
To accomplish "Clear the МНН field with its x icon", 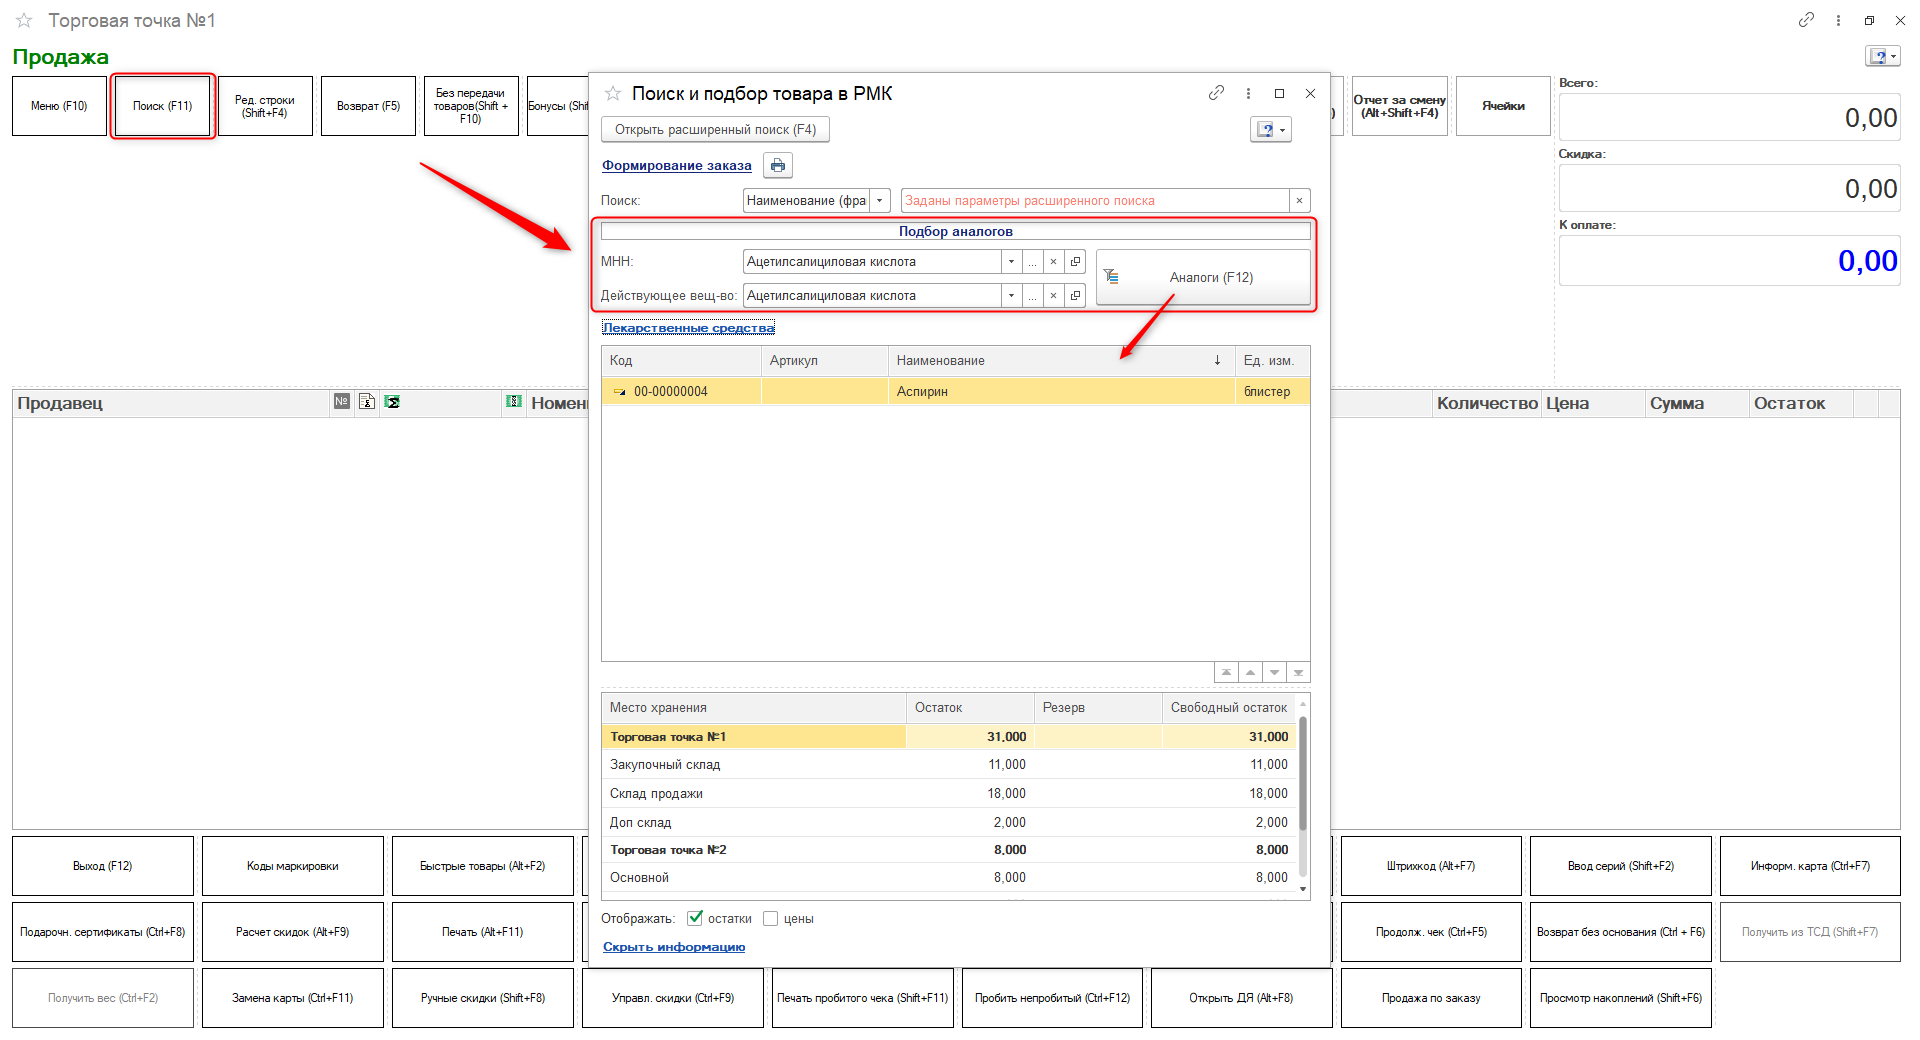I will [x=1053, y=261].
